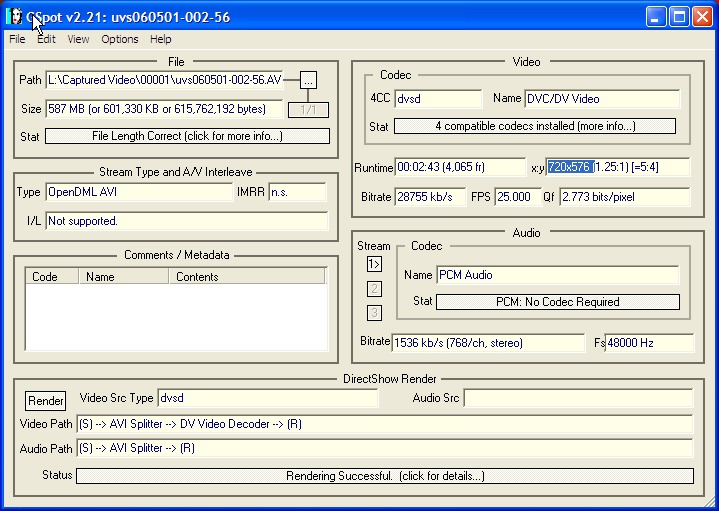719x511 pixels.
Task: Click the empty Comments / Metadata list area
Action: 177,317
